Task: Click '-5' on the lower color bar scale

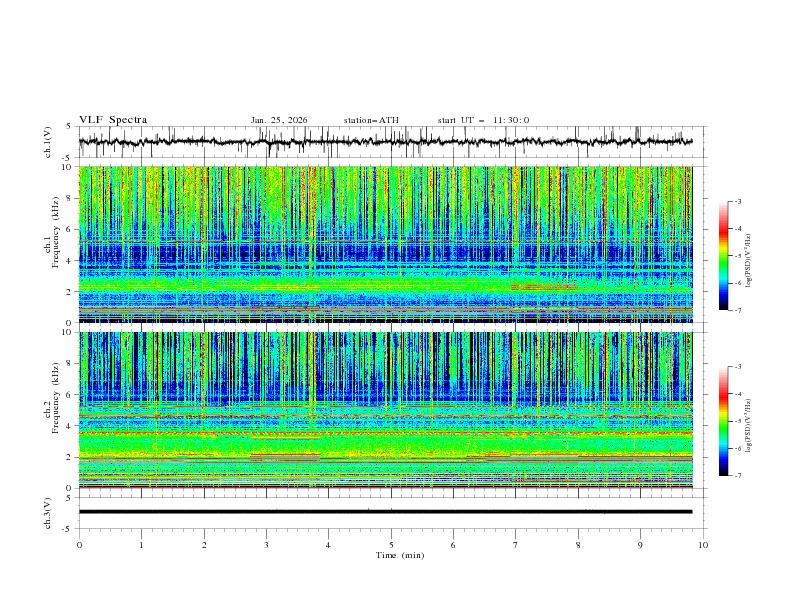Action: (737, 421)
